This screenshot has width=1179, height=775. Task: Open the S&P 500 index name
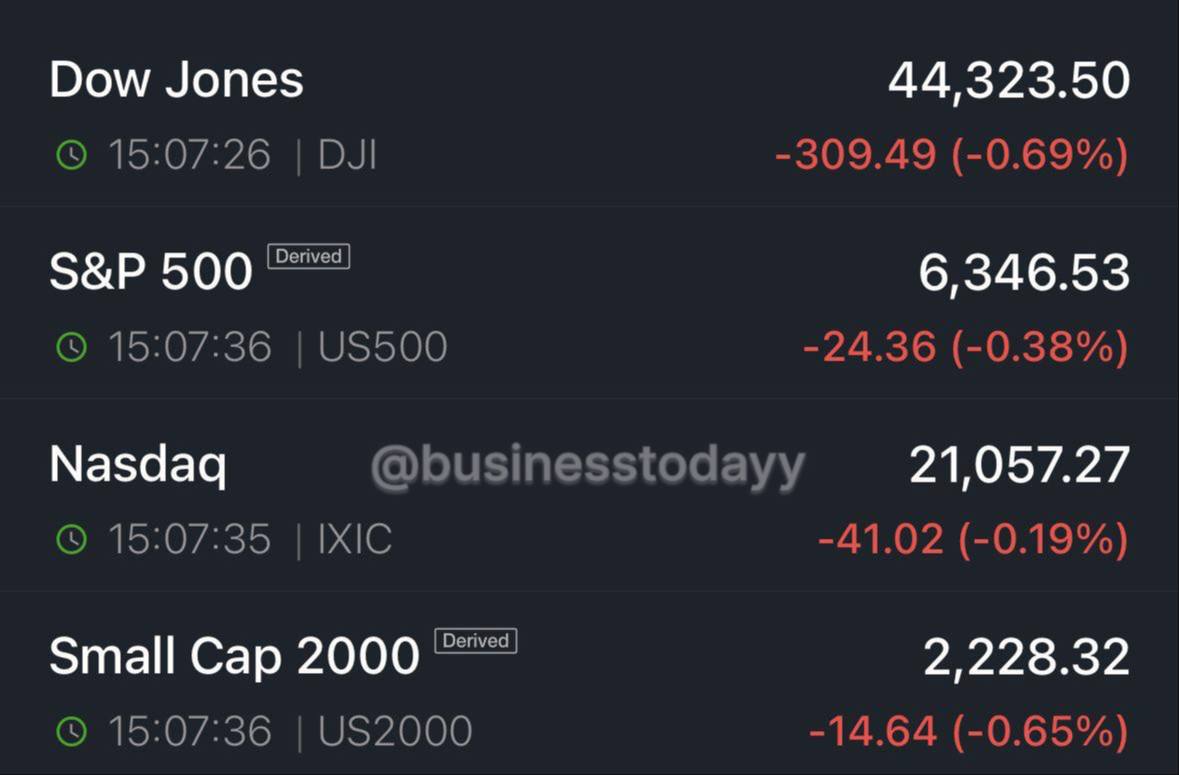point(151,271)
